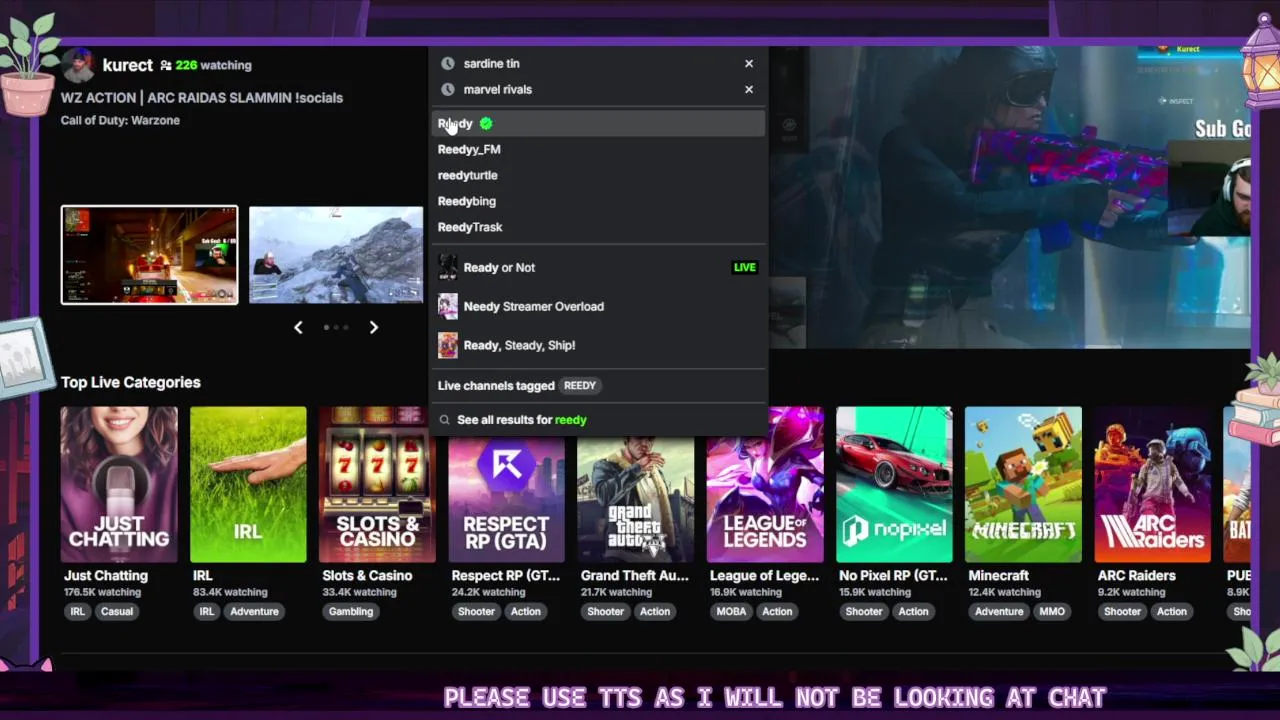1280x720 pixels.
Task: Select the reedyturtle suggestion
Action: pyautogui.click(x=598, y=175)
